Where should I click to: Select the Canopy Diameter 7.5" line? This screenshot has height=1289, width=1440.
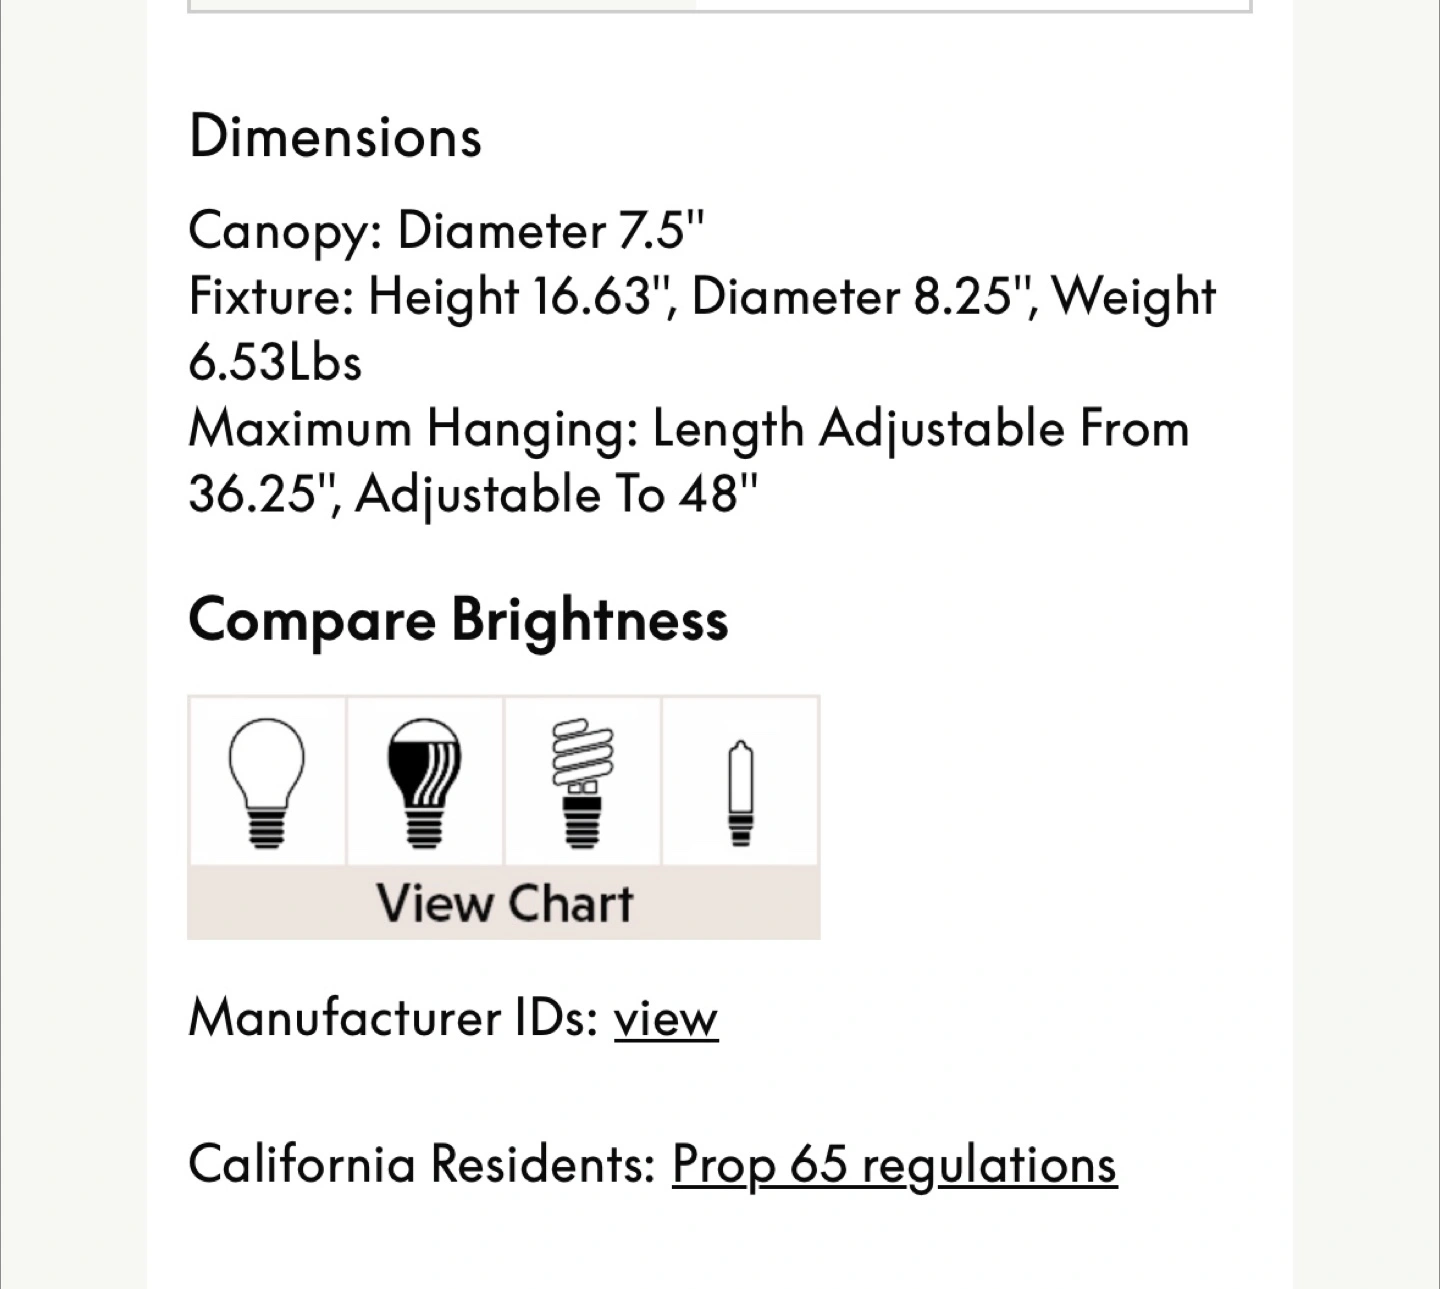[446, 232]
